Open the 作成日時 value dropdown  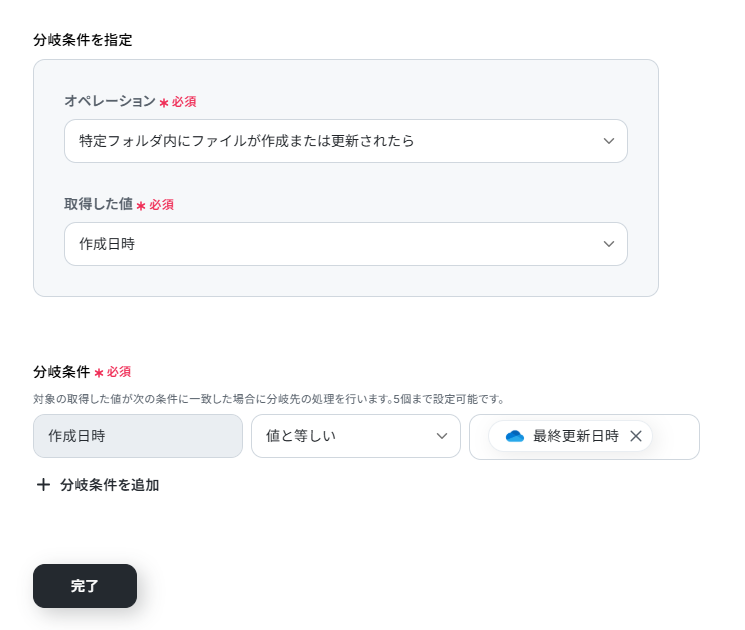tap(346, 244)
